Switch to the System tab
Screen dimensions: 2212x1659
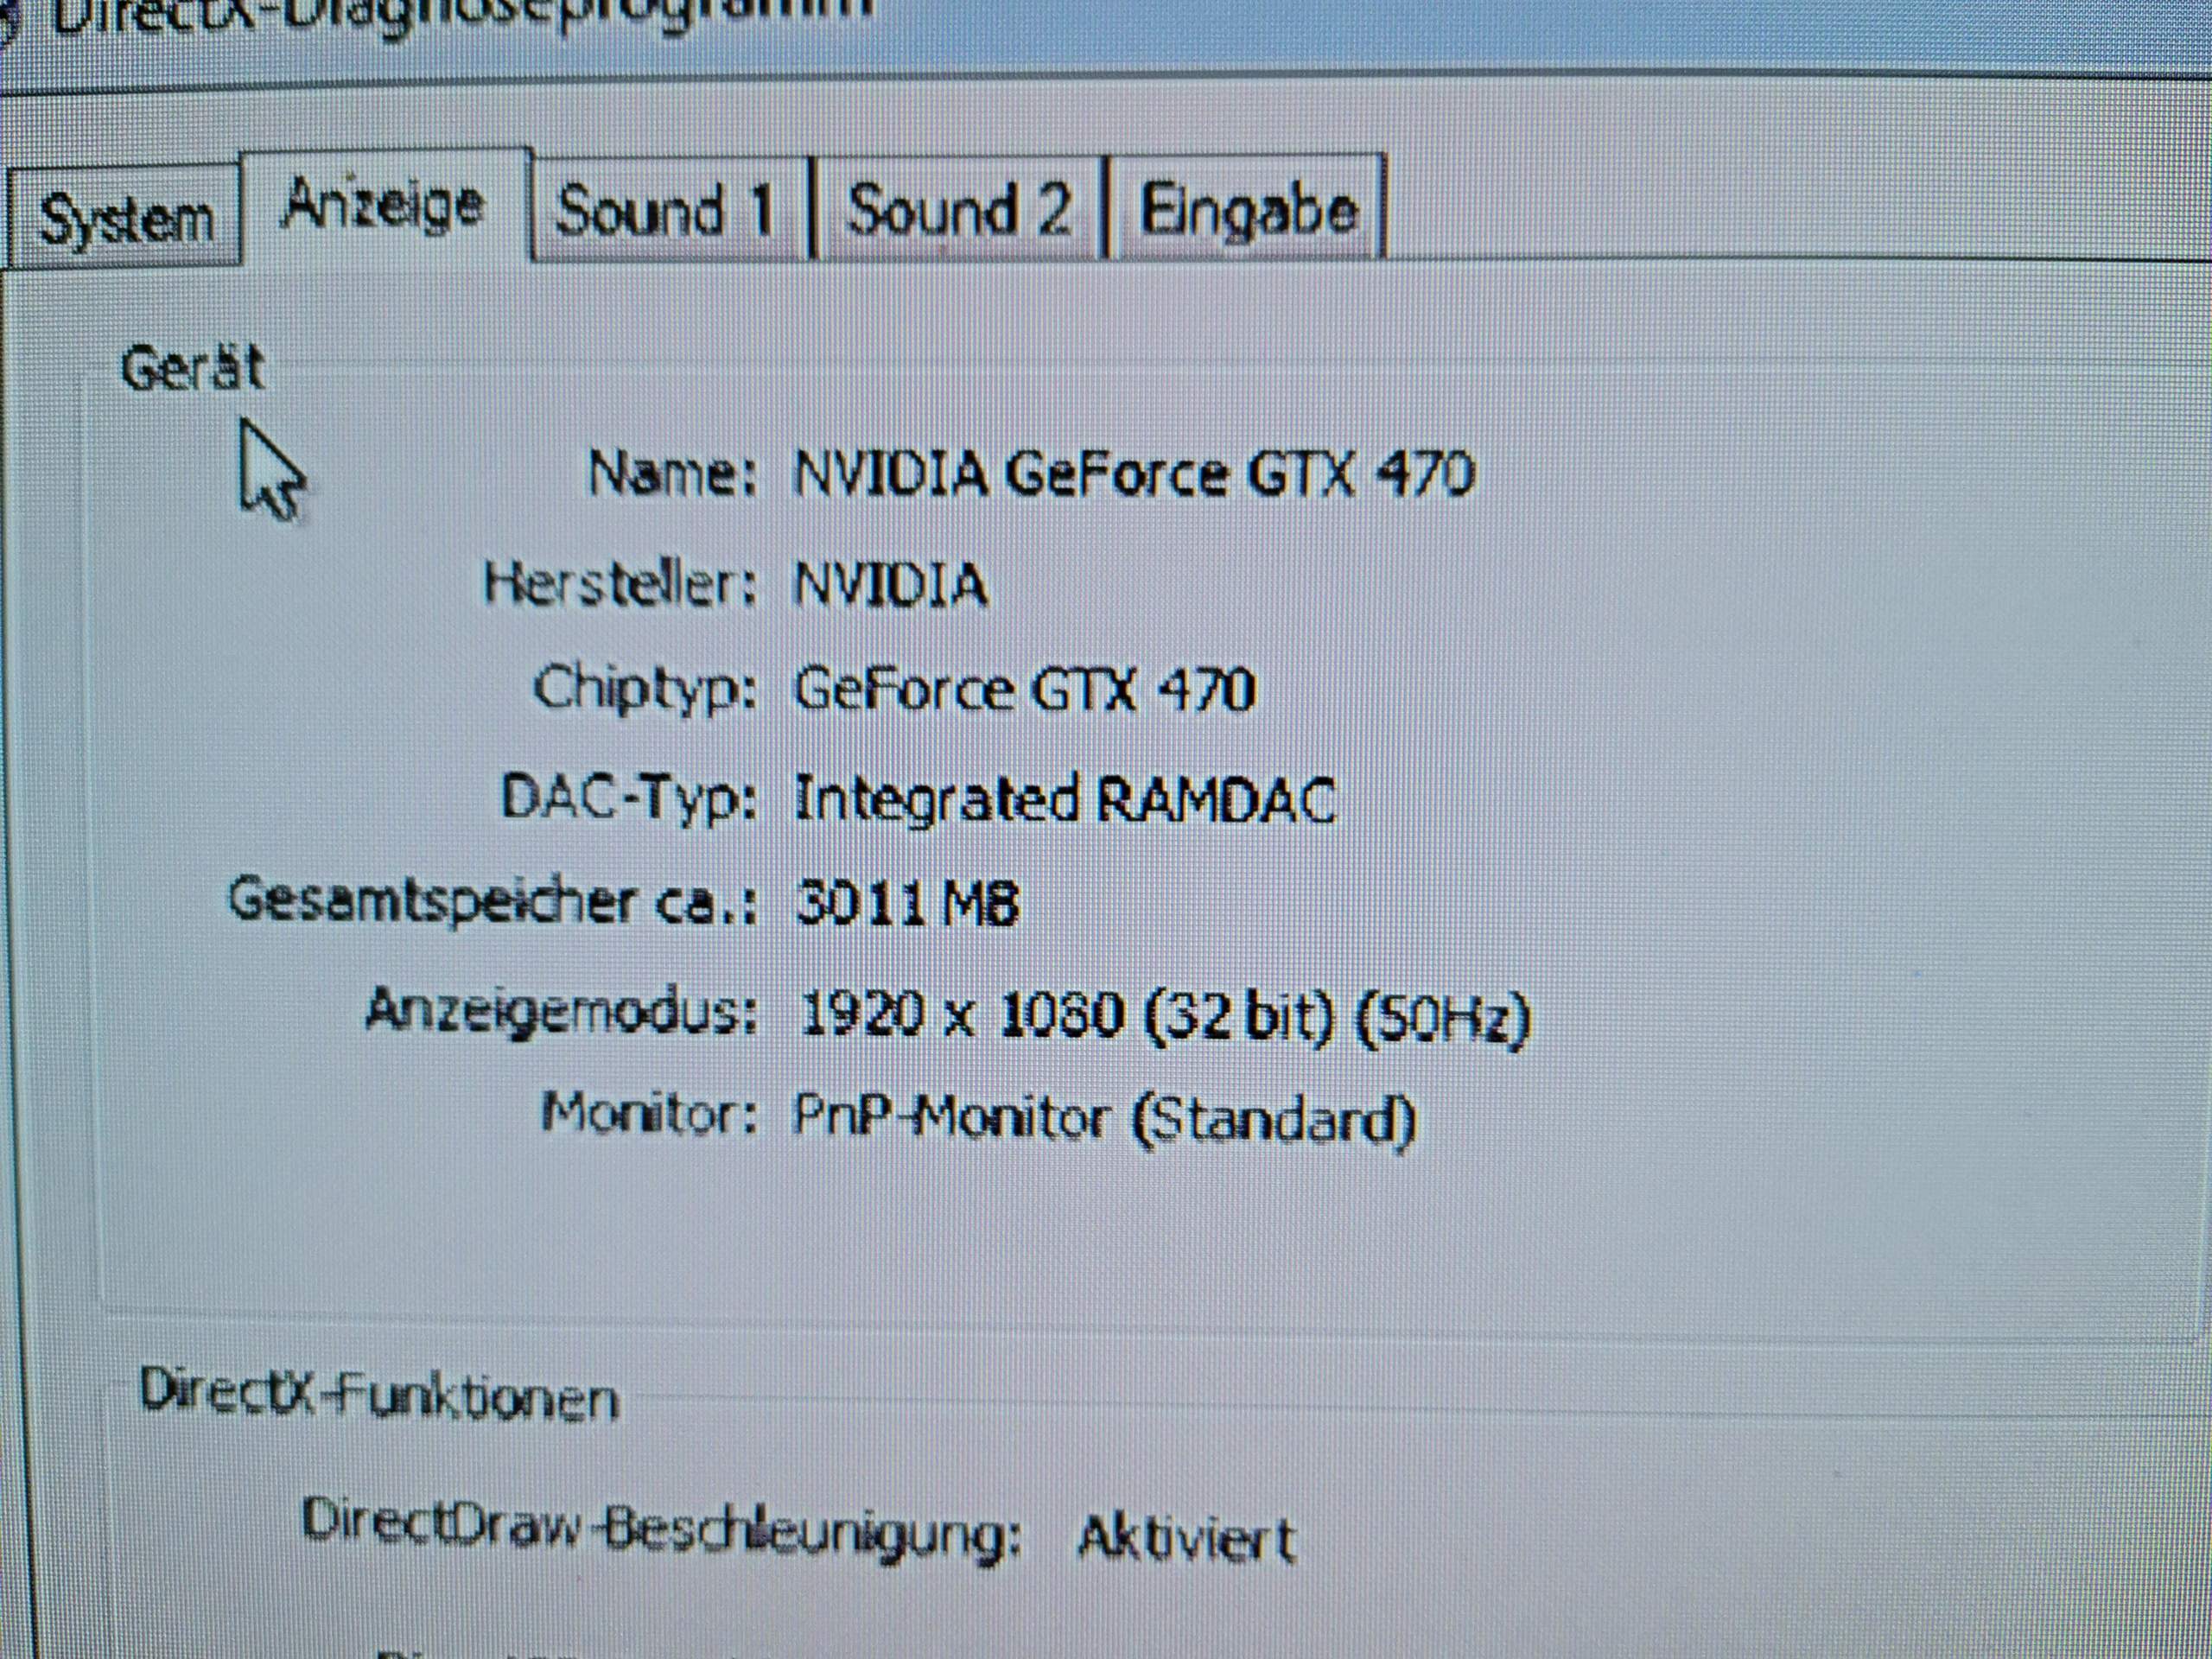(124, 217)
